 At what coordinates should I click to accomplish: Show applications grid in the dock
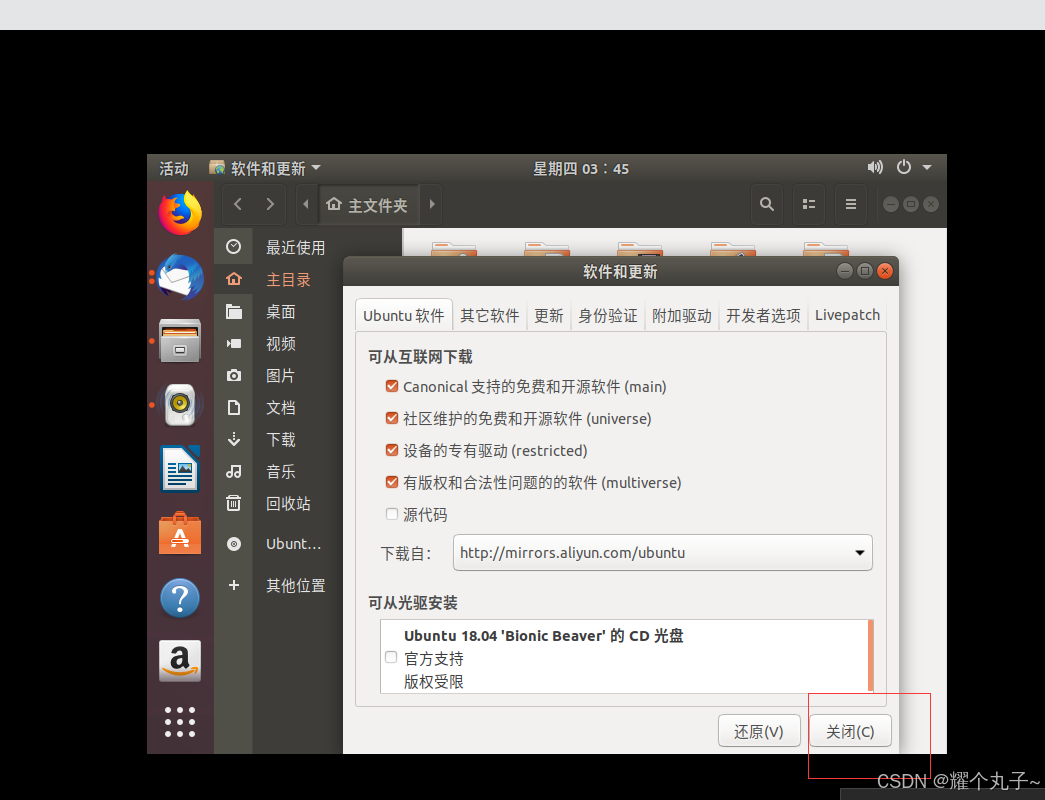point(180,722)
